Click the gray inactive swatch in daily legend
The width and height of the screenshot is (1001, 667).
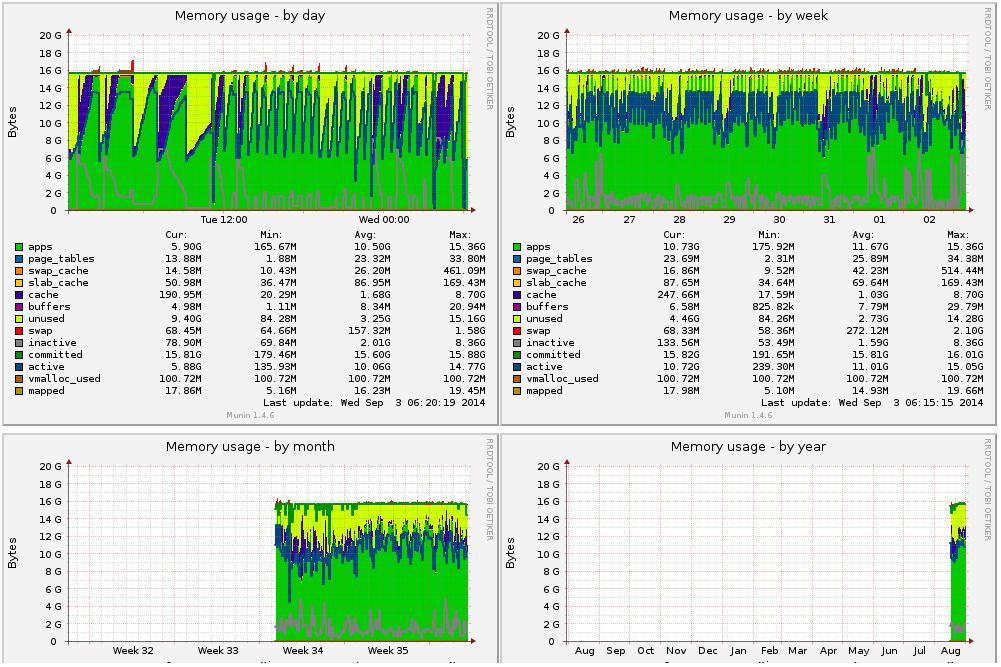point(18,343)
